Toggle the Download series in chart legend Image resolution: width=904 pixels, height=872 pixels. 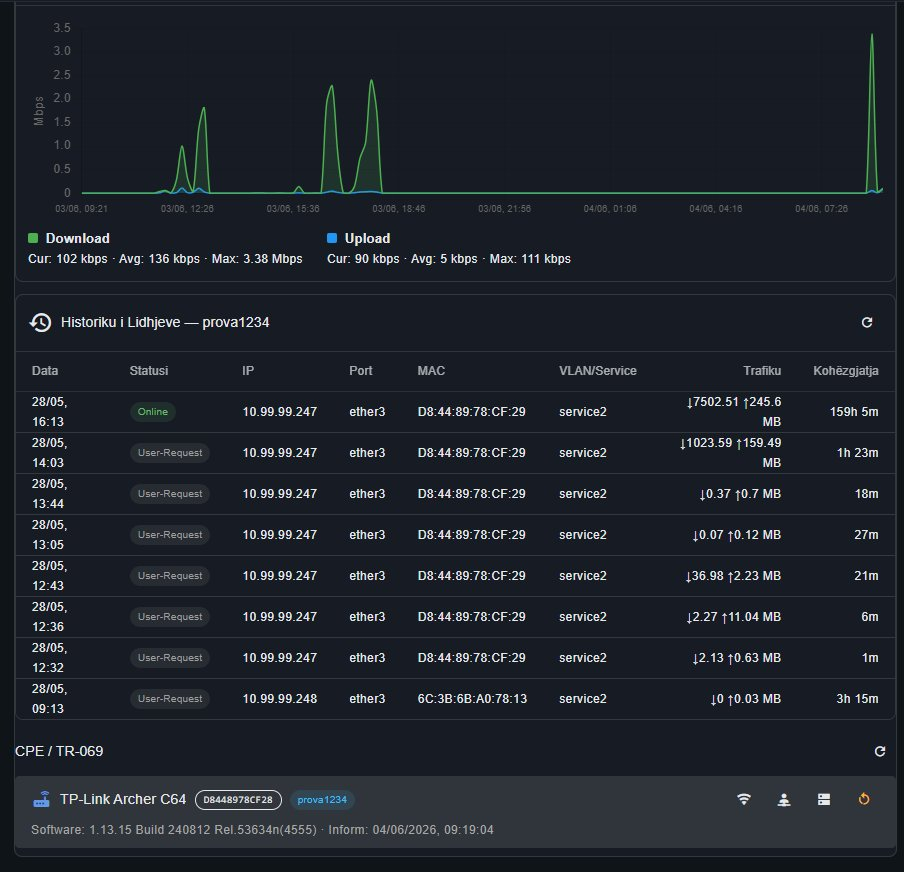click(x=69, y=238)
